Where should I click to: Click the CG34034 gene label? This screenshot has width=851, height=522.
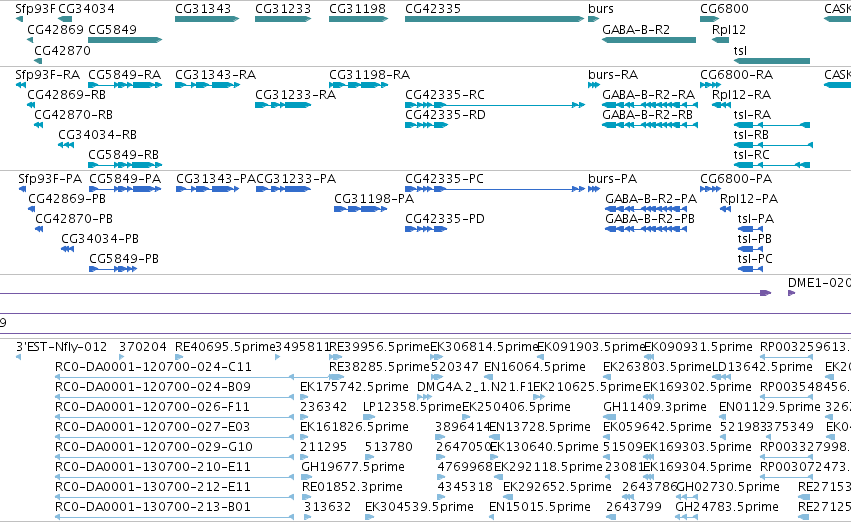point(86,9)
